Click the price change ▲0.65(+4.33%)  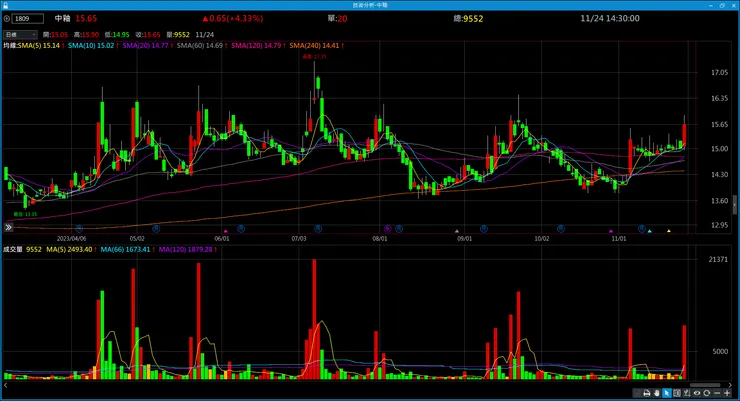pos(233,18)
